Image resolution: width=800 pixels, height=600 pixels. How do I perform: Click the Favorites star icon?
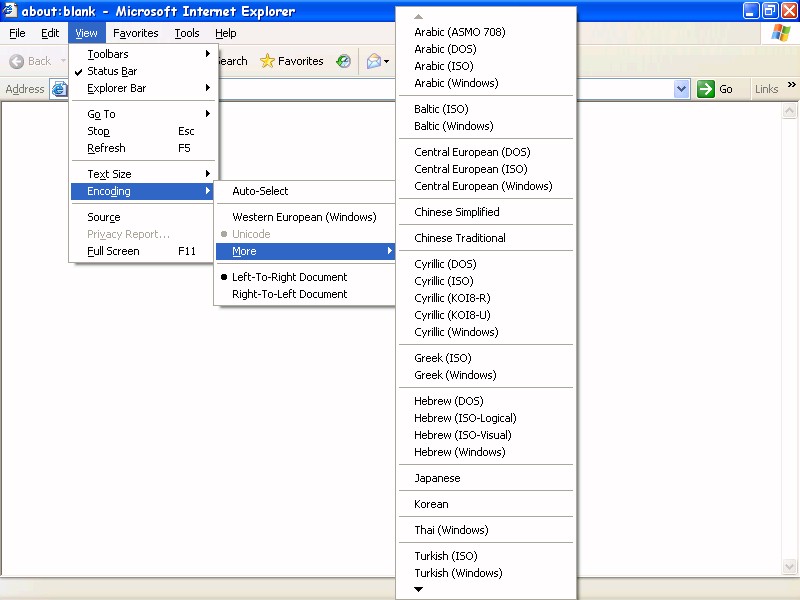click(x=267, y=61)
